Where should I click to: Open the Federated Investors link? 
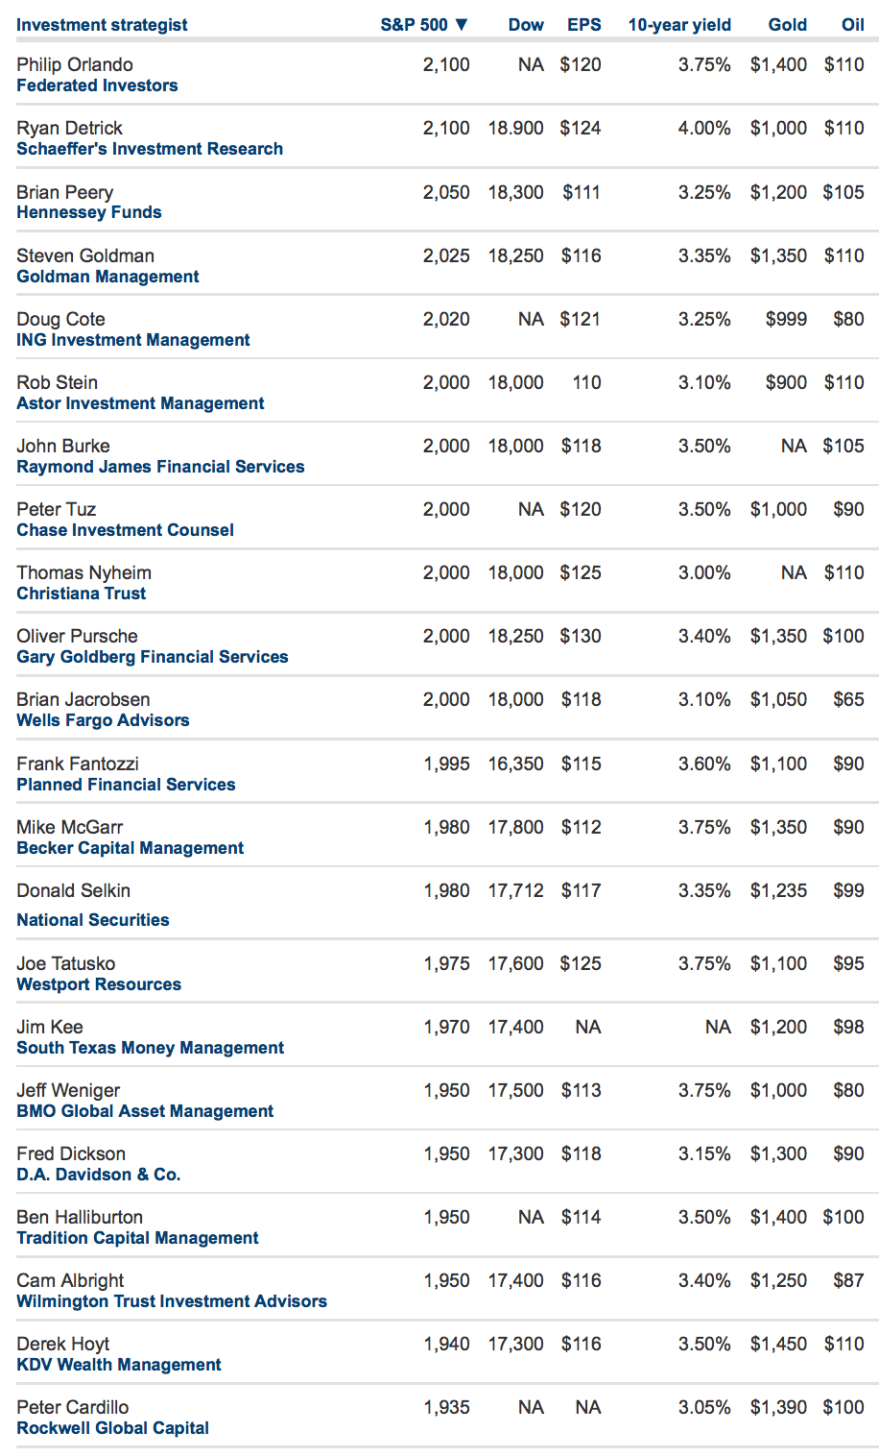pos(97,86)
